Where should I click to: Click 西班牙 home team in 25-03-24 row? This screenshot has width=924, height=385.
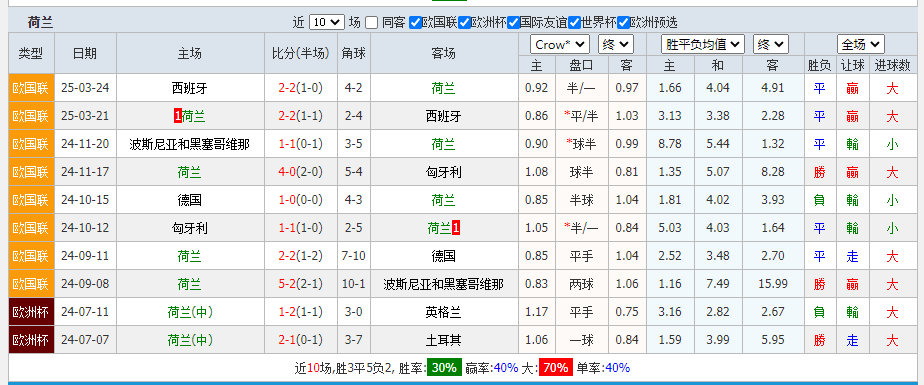(x=190, y=88)
